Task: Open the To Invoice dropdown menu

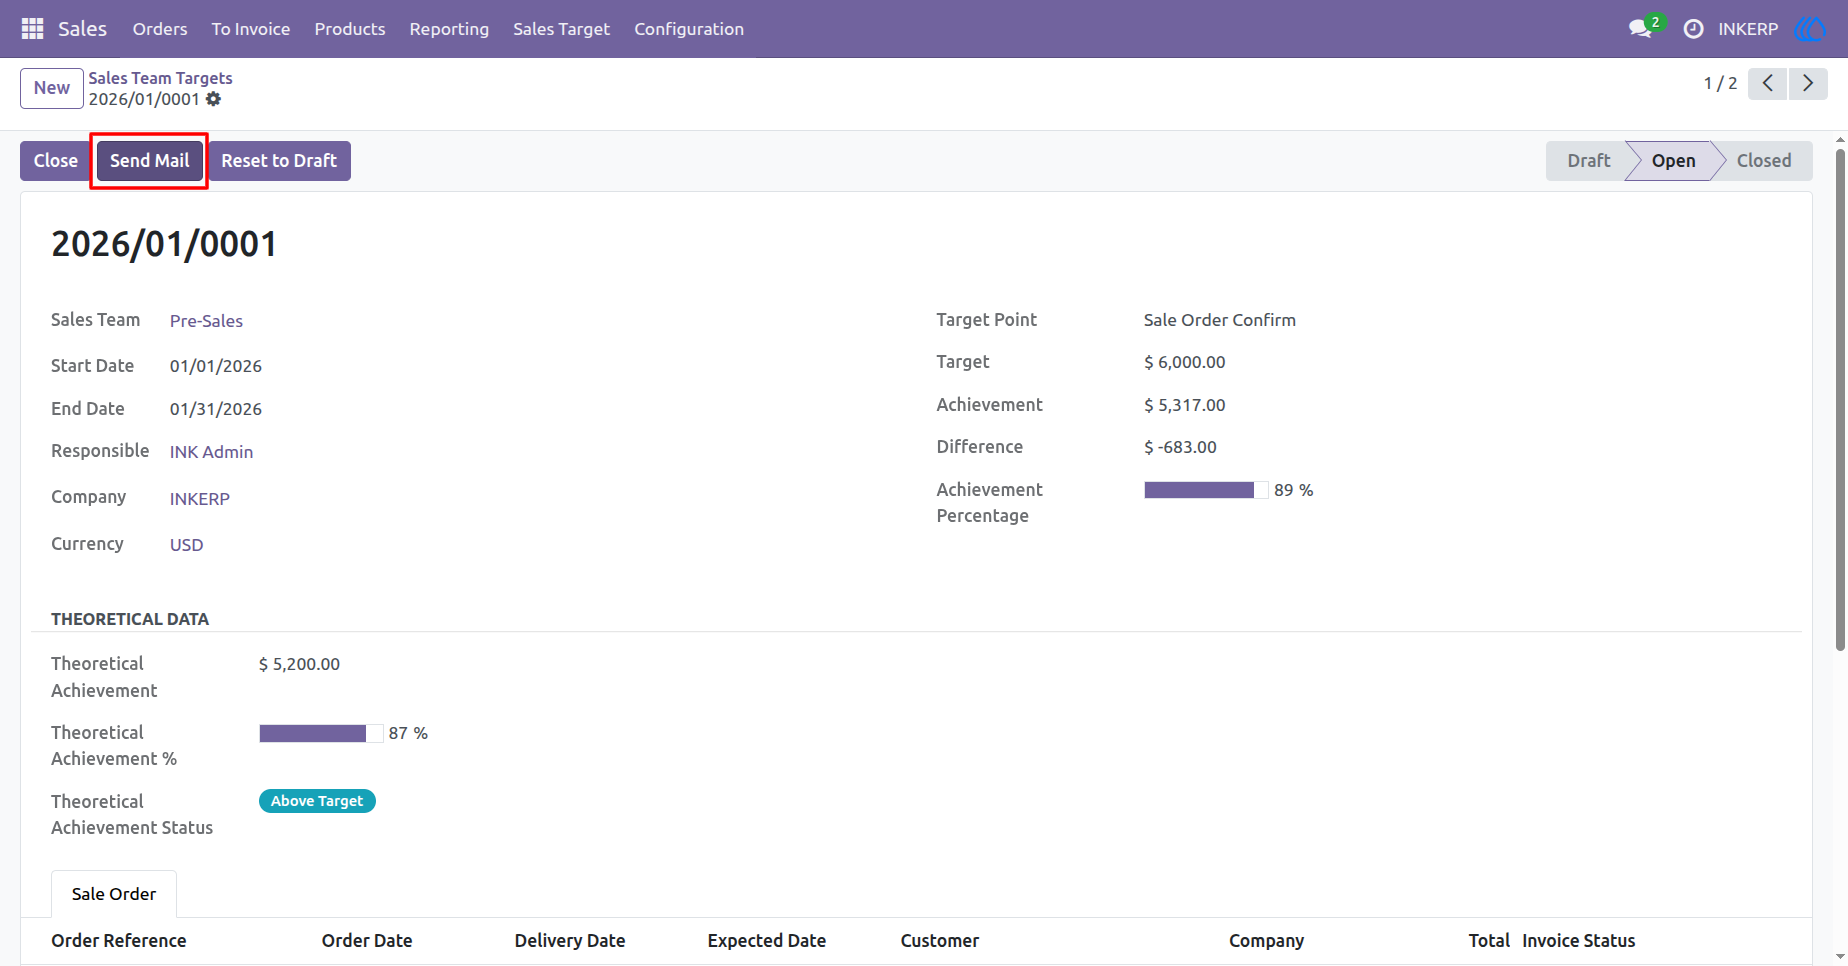Action: (x=251, y=29)
